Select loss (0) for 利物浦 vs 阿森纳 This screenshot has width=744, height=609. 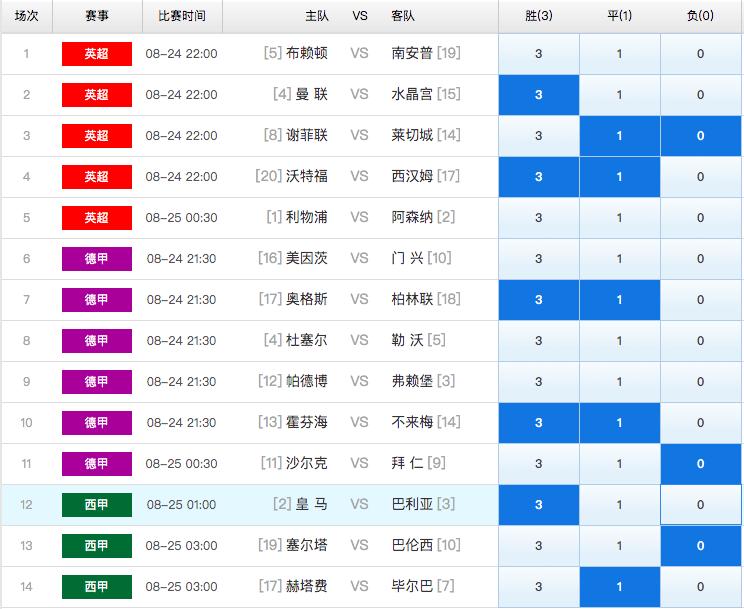701,218
